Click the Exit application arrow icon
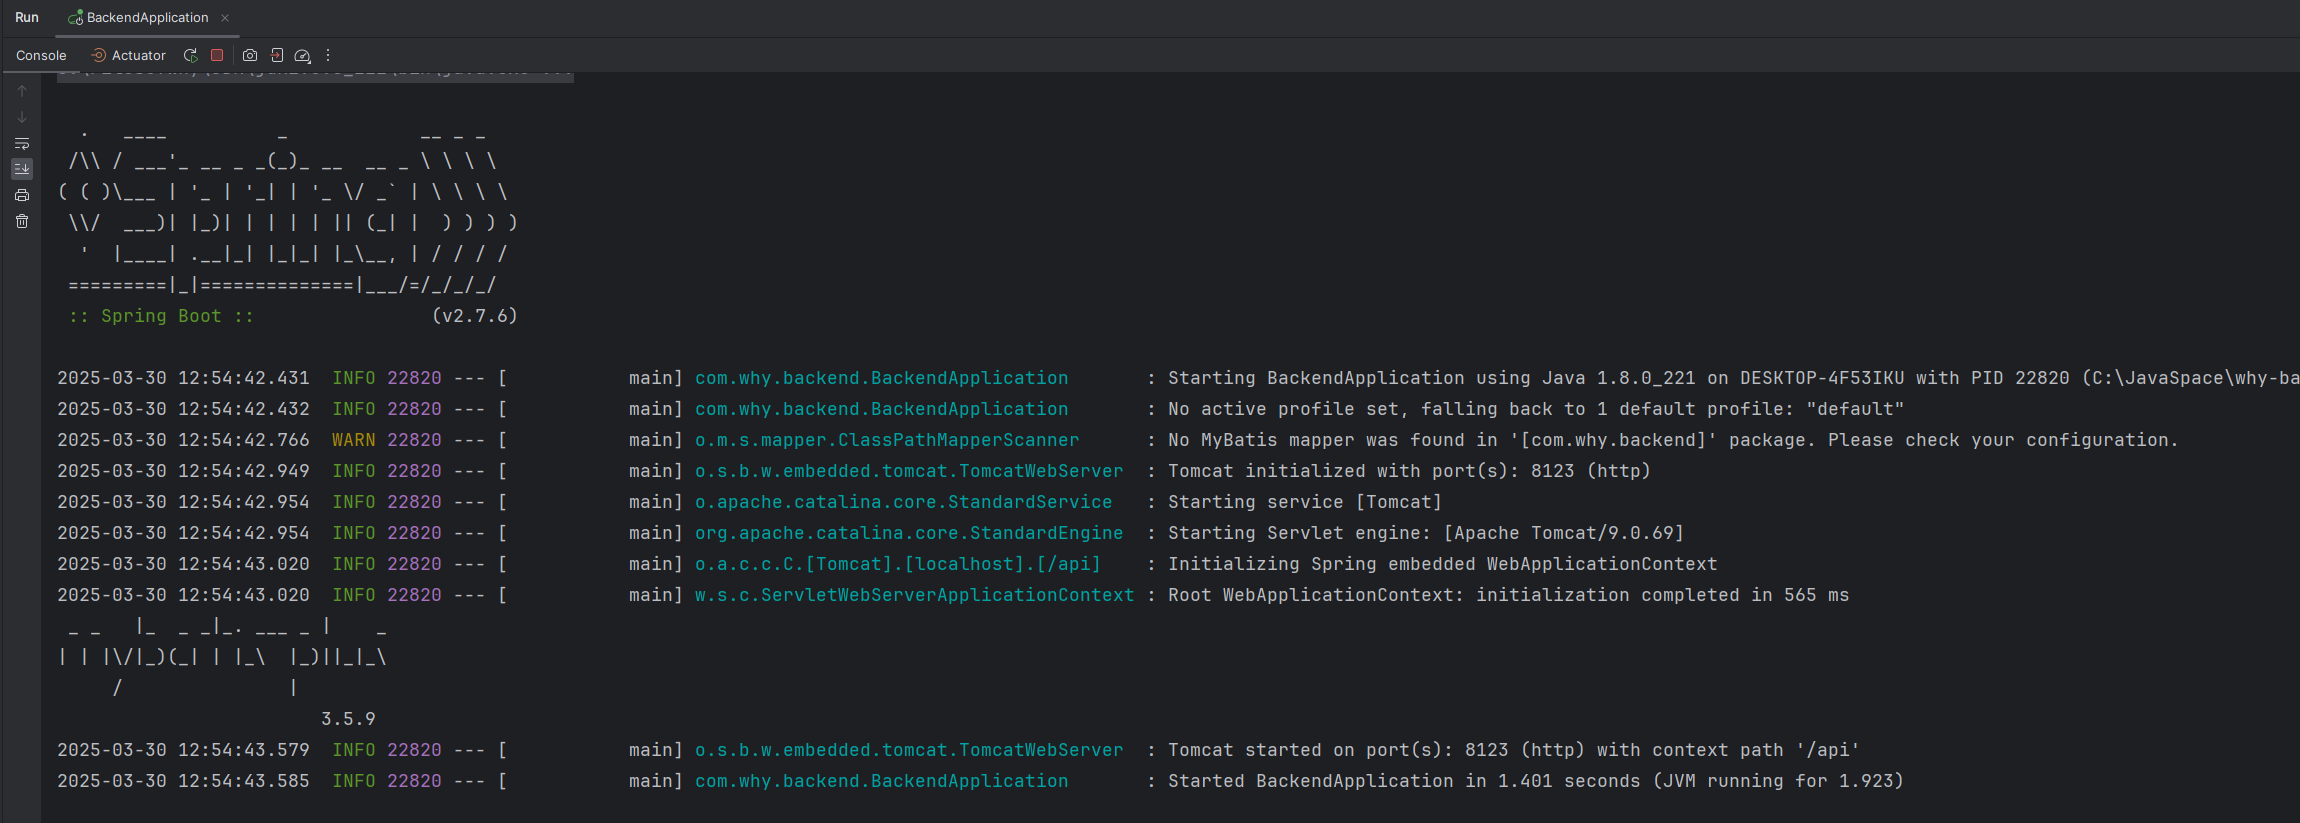This screenshot has width=2300, height=823. coord(277,56)
